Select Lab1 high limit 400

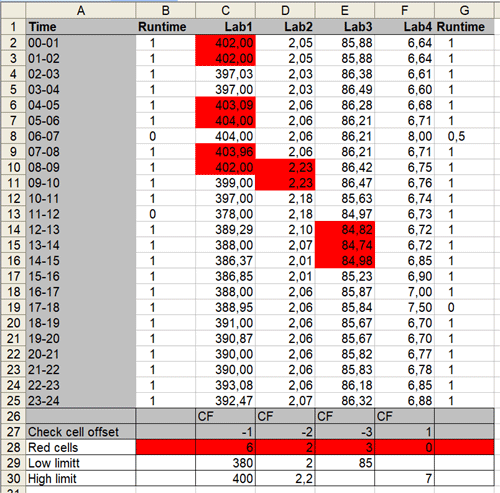[x=225, y=479]
